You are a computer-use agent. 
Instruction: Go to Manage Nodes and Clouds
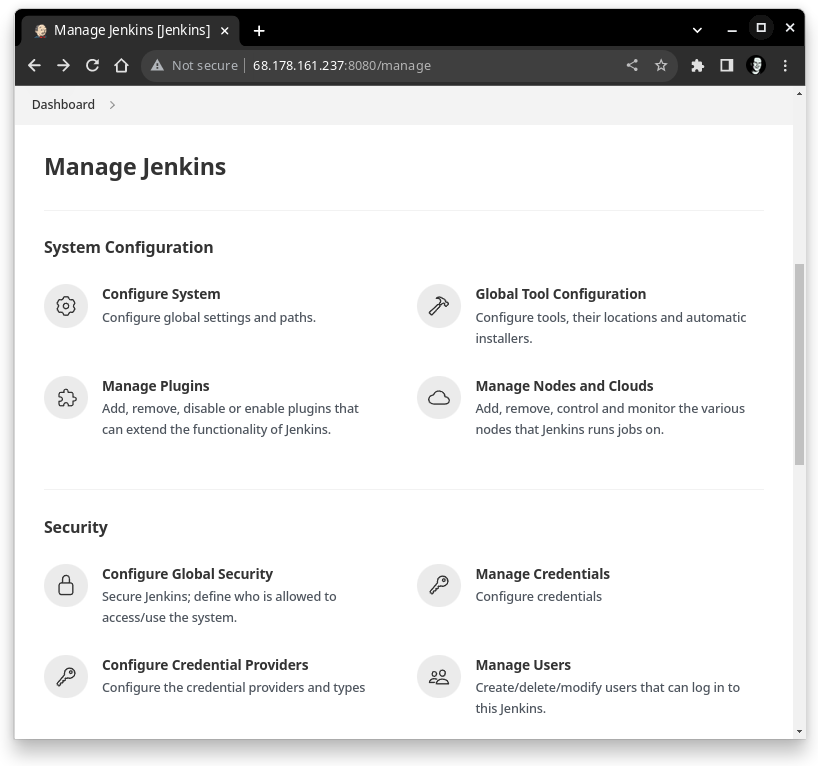(x=564, y=386)
